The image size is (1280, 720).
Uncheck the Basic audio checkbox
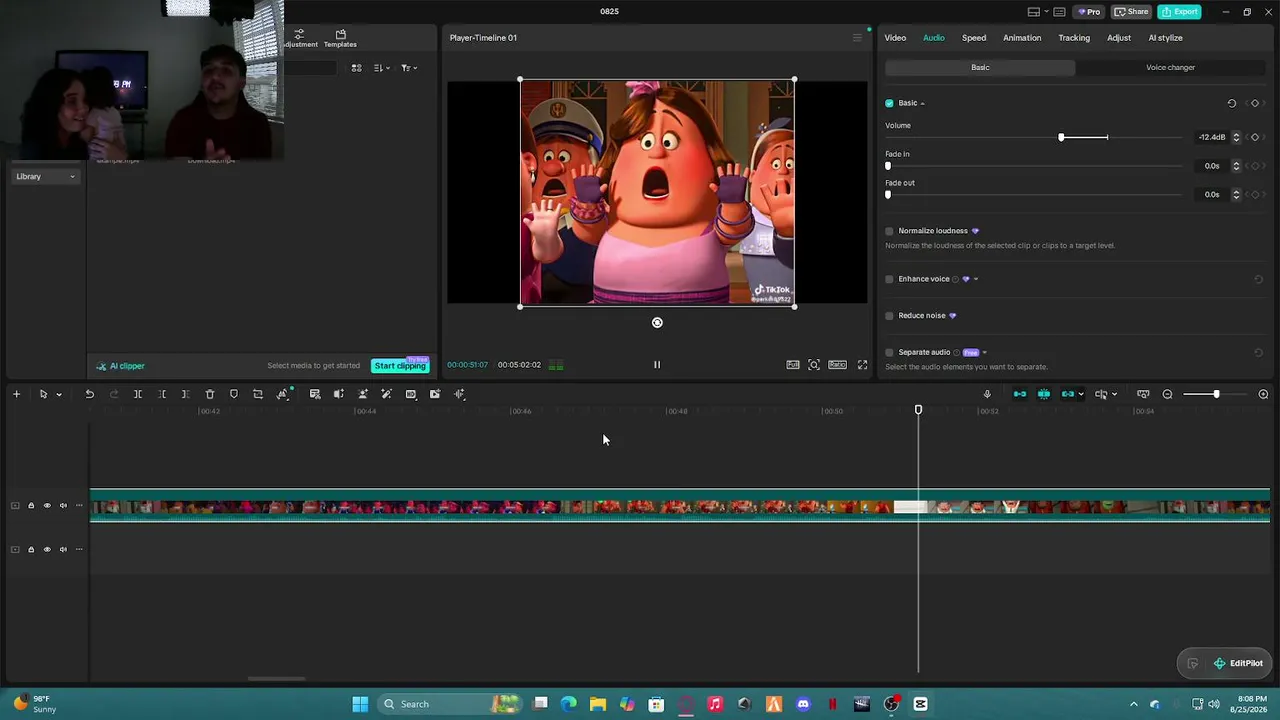point(889,103)
